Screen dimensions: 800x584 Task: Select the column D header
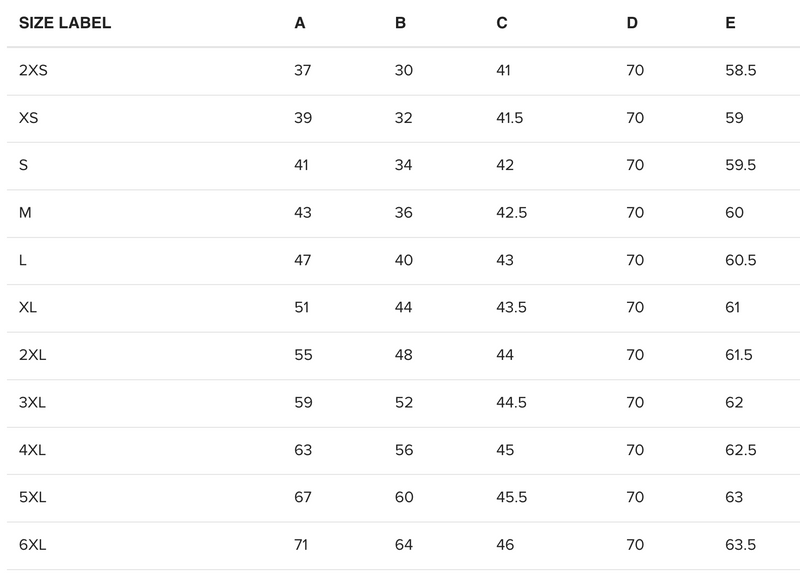pos(632,23)
